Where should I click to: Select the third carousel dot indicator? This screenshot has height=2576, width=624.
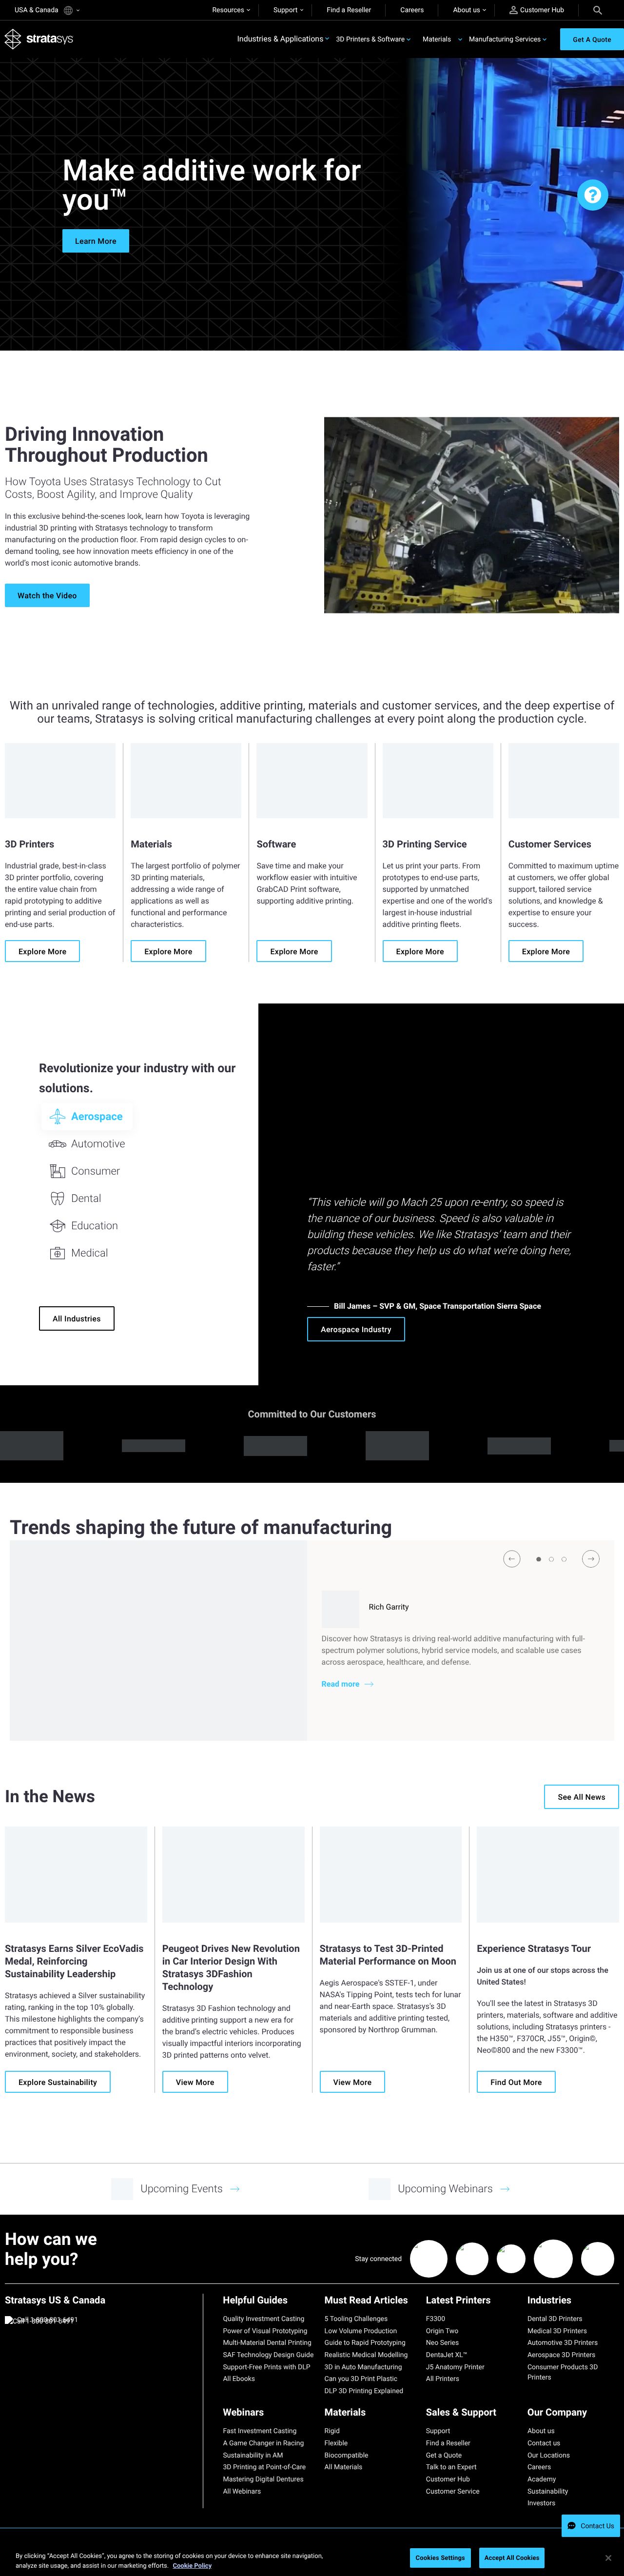click(564, 1558)
